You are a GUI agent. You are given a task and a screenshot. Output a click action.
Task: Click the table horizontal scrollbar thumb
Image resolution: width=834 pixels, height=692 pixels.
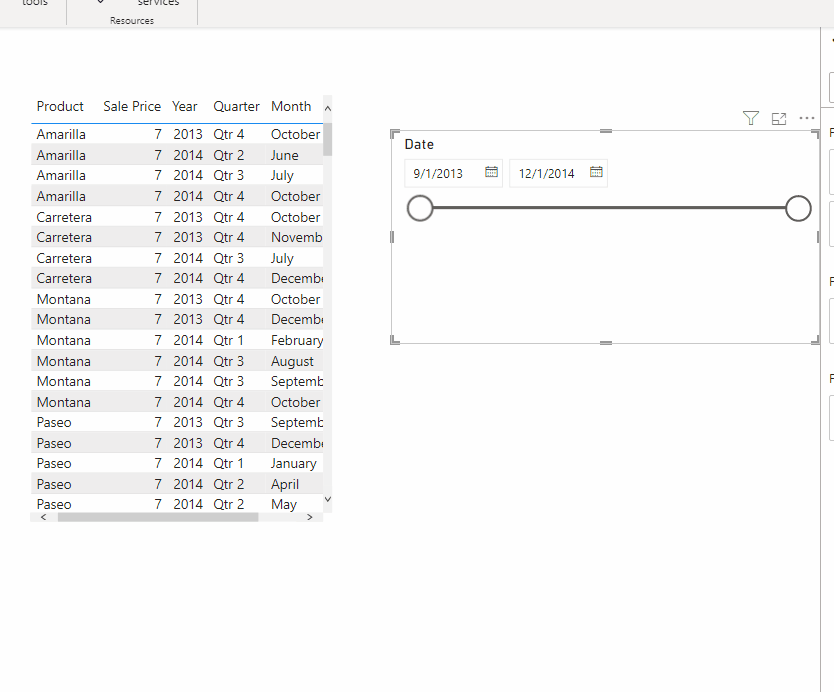(x=158, y=517)
